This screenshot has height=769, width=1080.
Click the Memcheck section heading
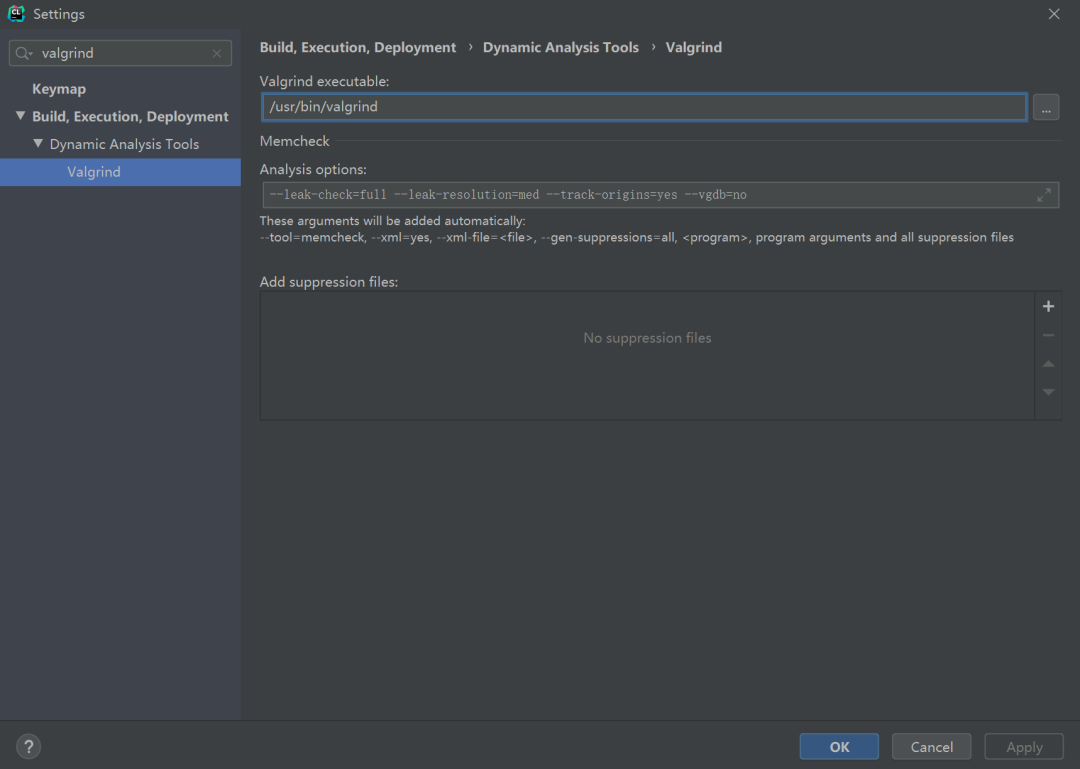(x=294, y=141)
